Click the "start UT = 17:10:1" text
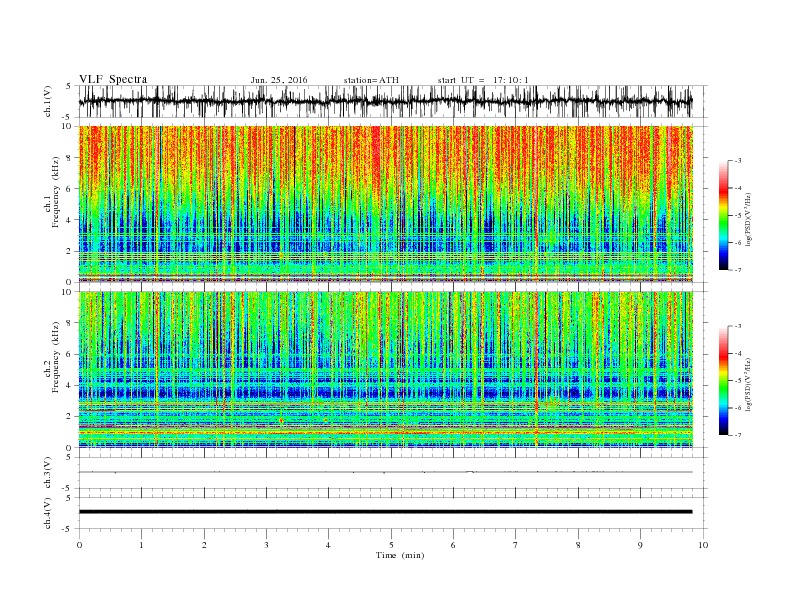792x612 pixels. point(483,80)
